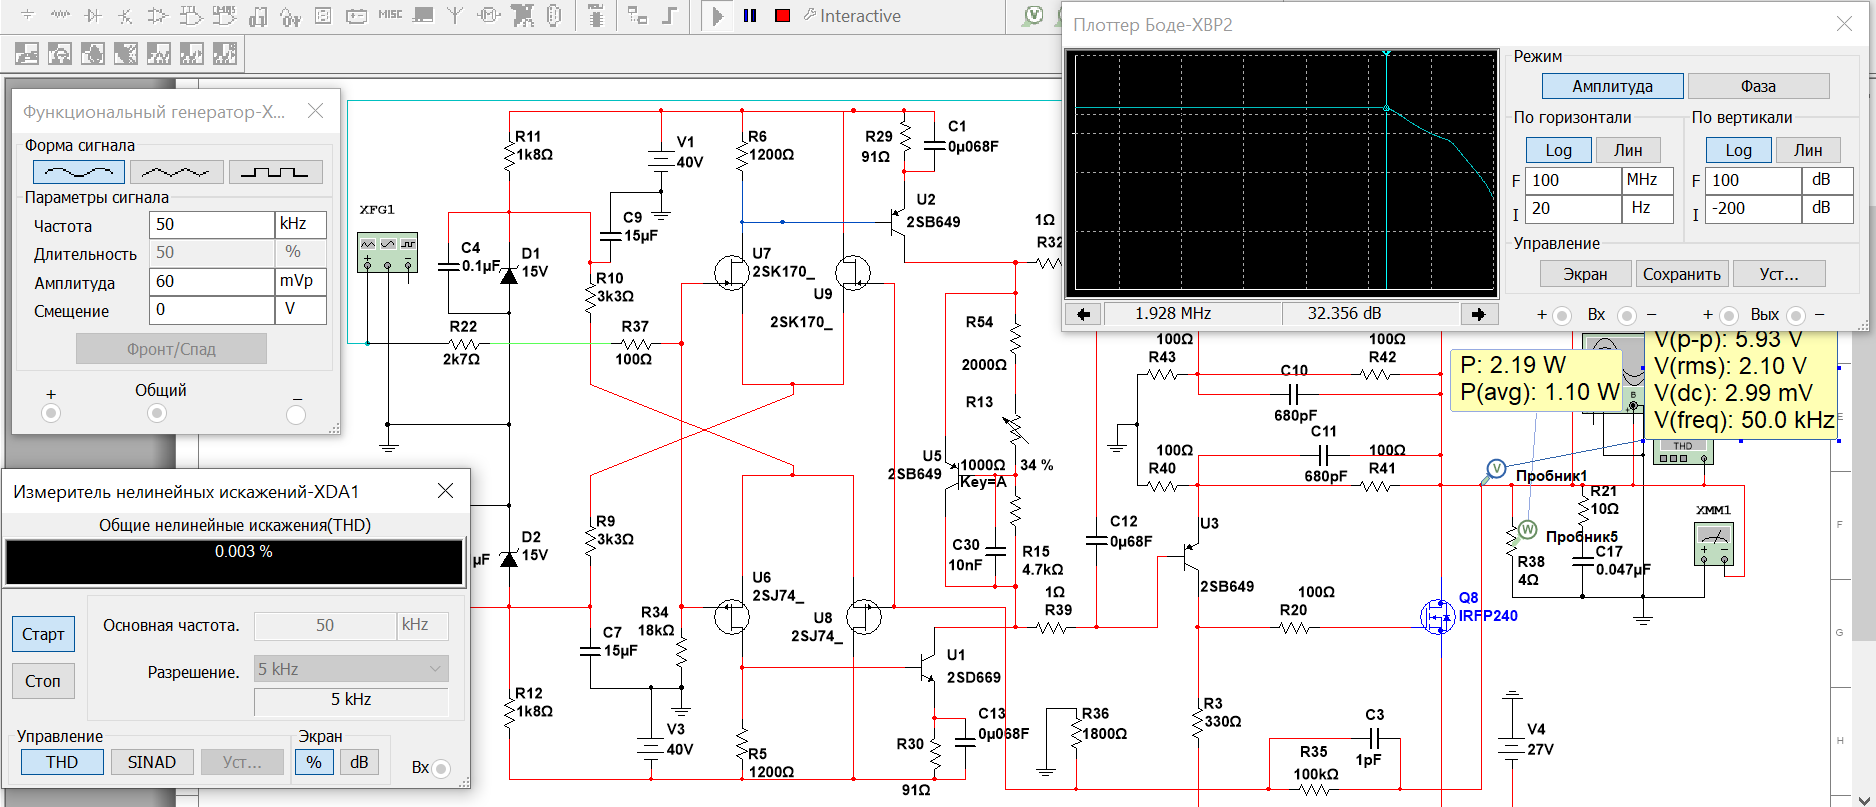Select the XFG1 function generator instrument
Screen dimensions: 1876x807
click(388, 252)
